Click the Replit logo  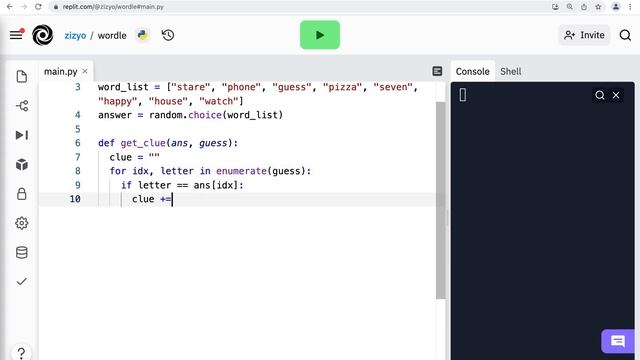coord(42,35)
